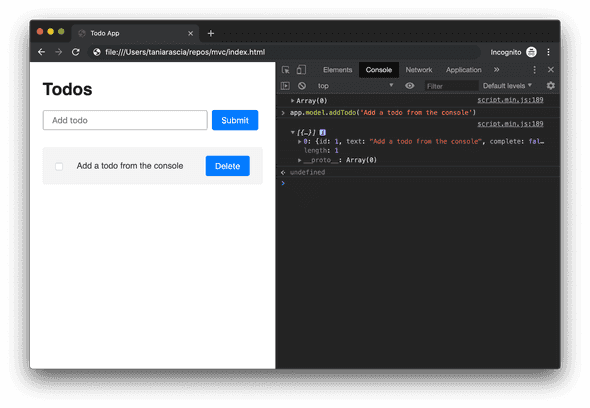Open console settings gear
The height and width of the screenshot is (408, 590).
coord(550,86)
